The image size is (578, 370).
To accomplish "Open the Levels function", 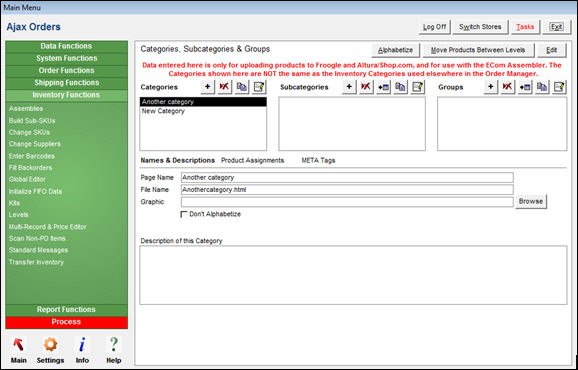I will tap(18, 215).
